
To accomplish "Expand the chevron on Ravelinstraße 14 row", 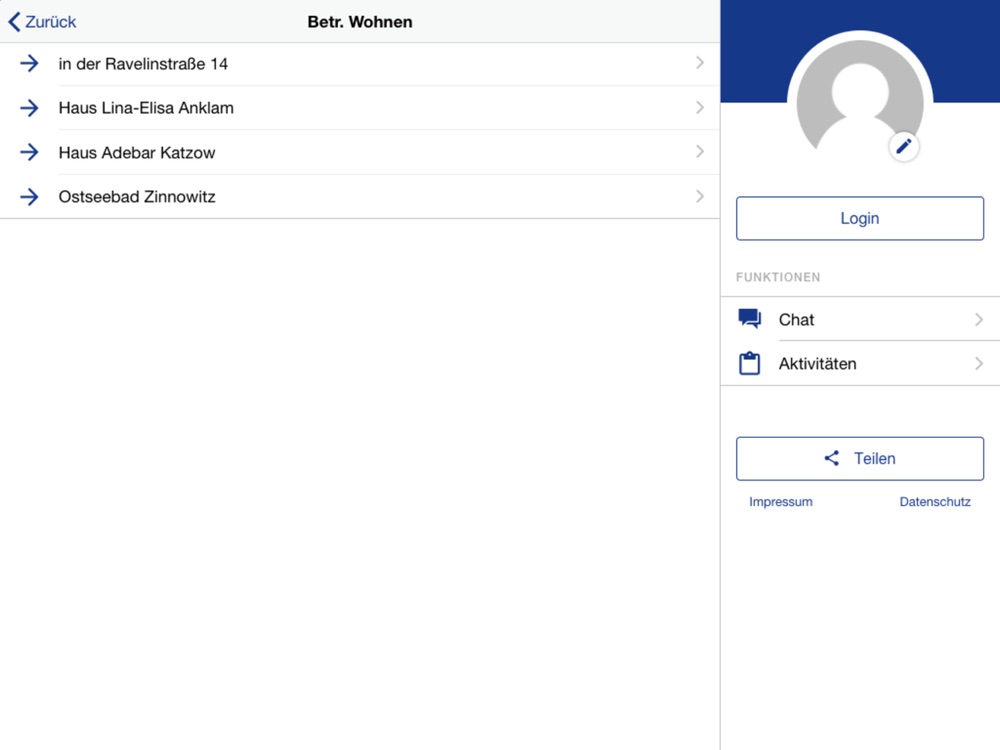I will (699, 63).
